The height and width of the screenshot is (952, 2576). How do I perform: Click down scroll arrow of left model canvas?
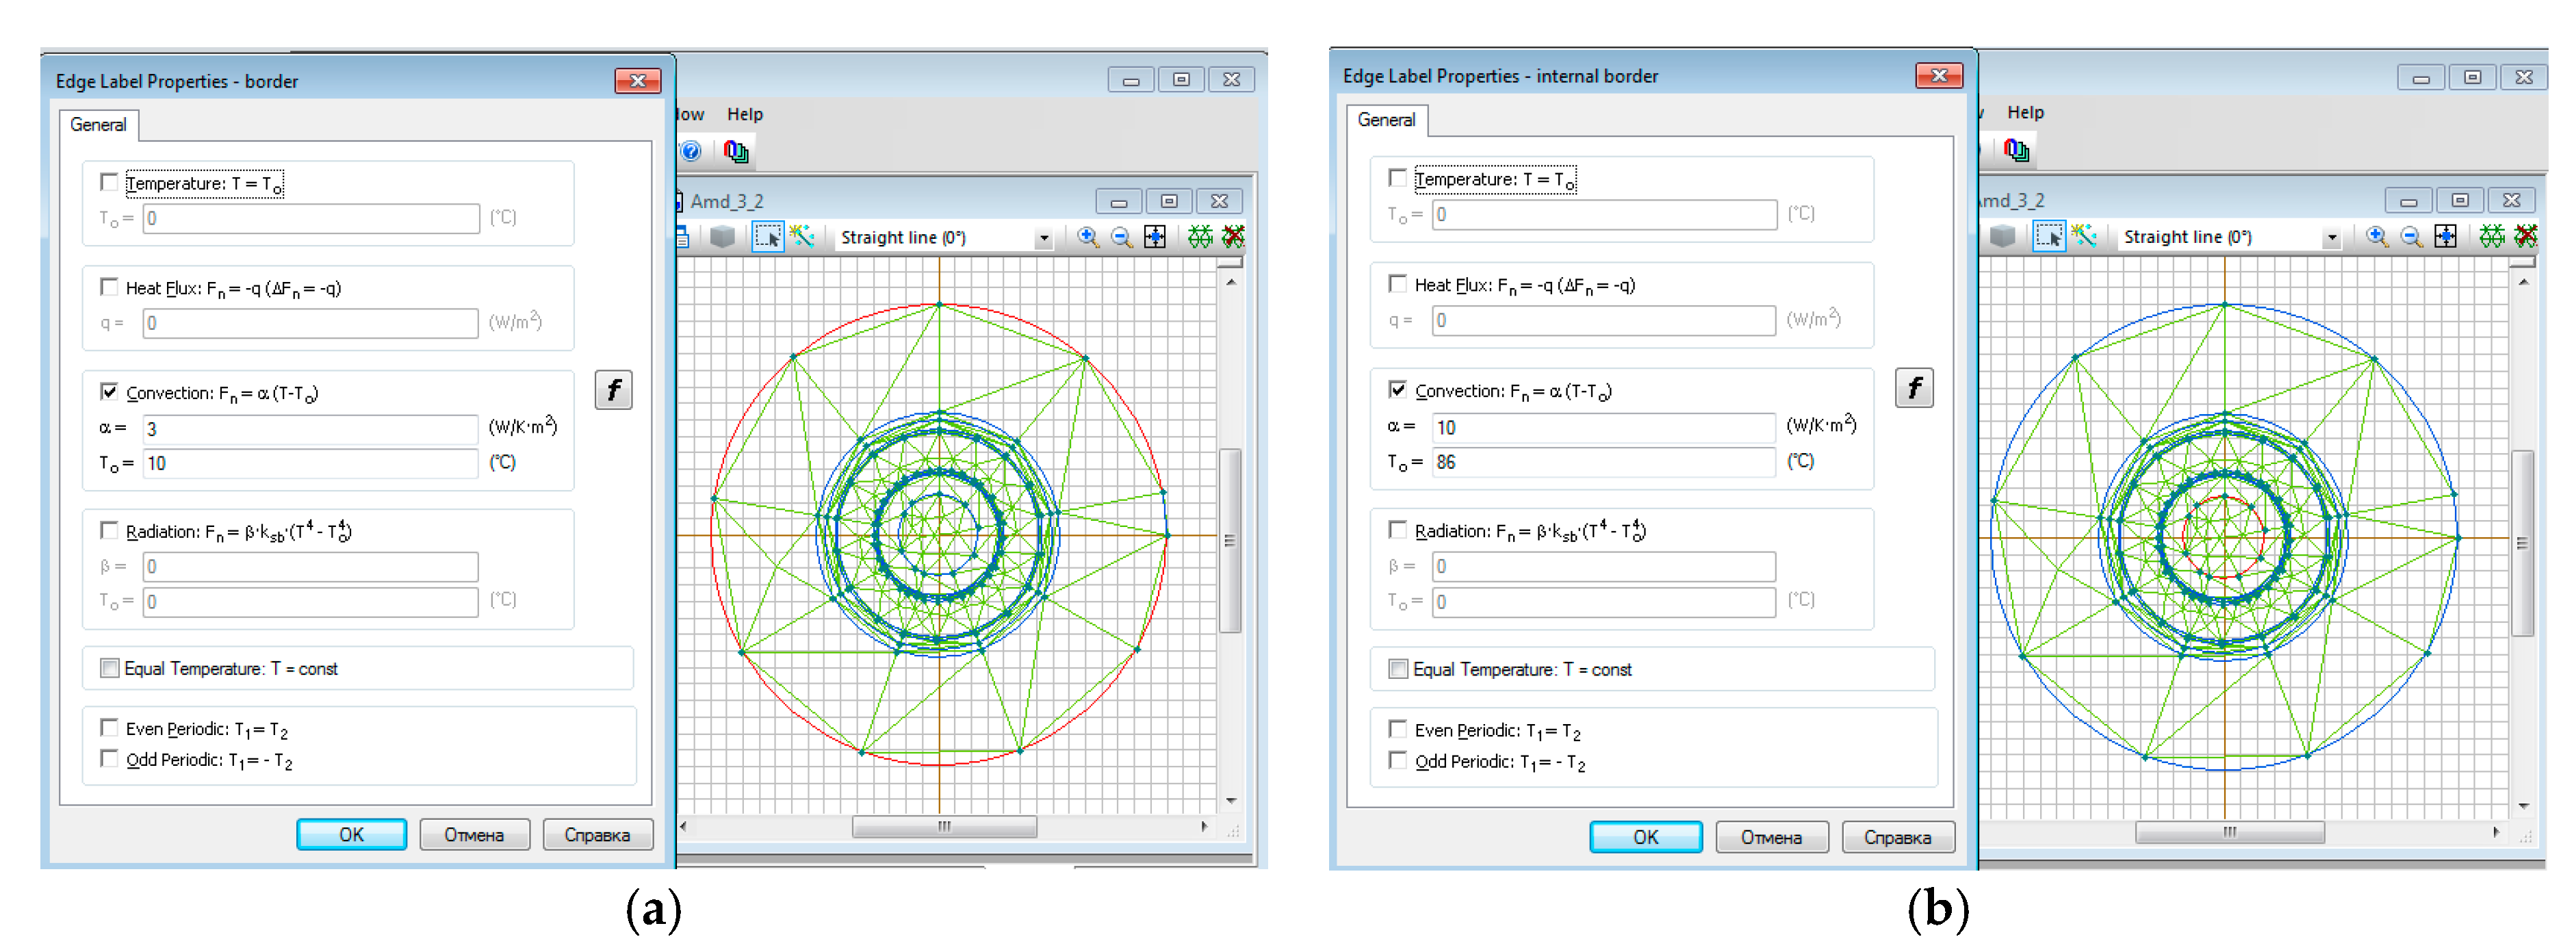click(x=1231, y=800)
